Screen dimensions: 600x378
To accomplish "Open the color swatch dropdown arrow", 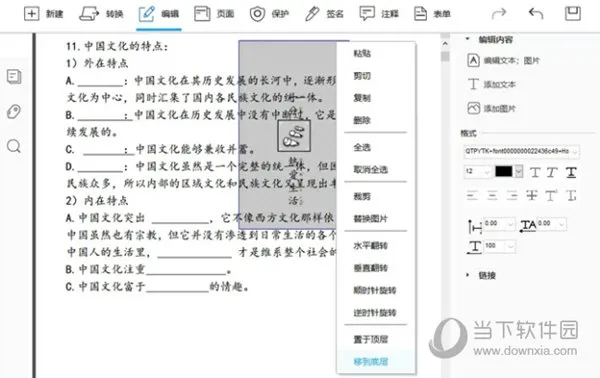I will [x=518, y=171].
